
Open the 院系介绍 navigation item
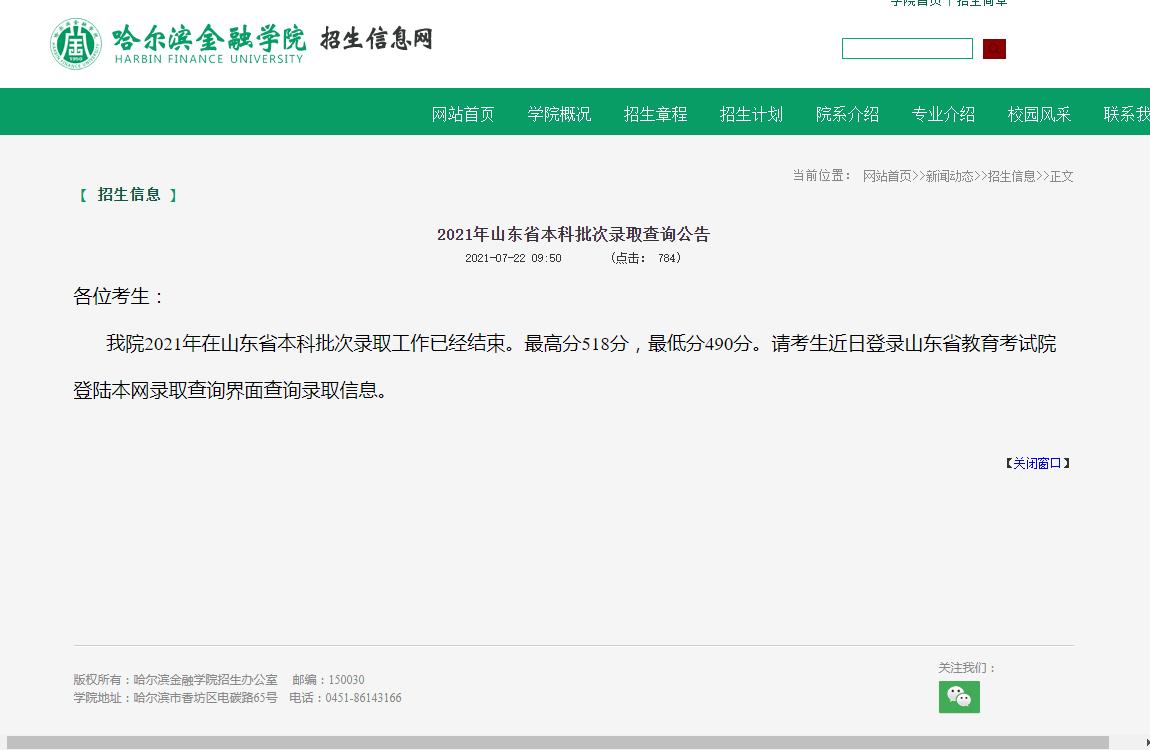[847, 114]
